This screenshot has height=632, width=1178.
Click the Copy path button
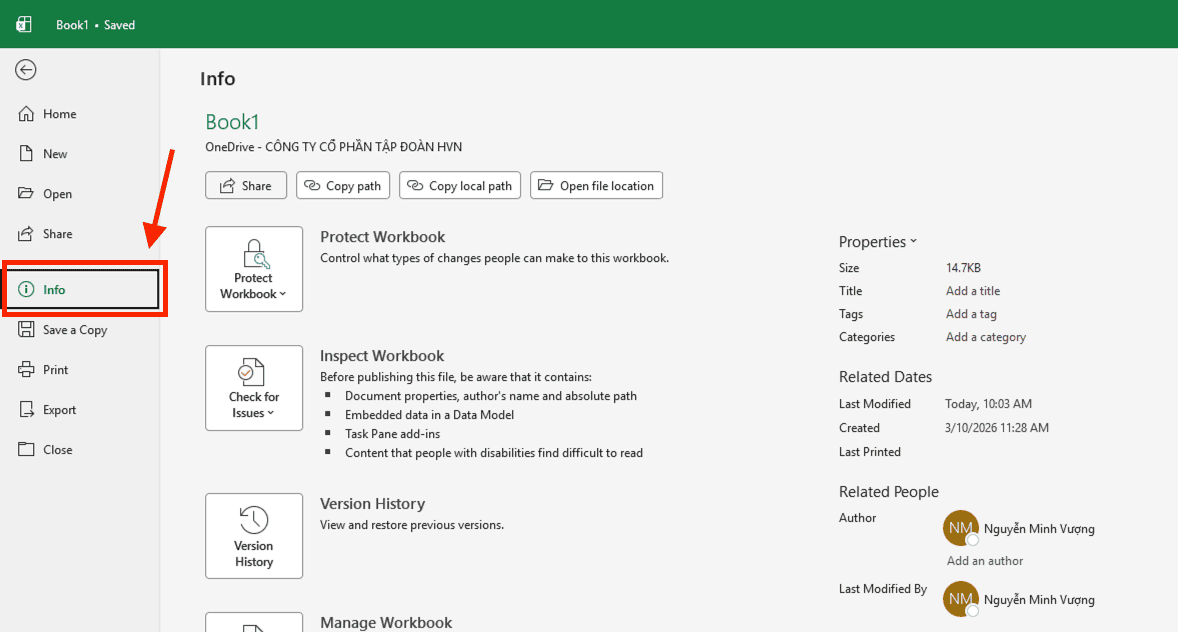344,186
